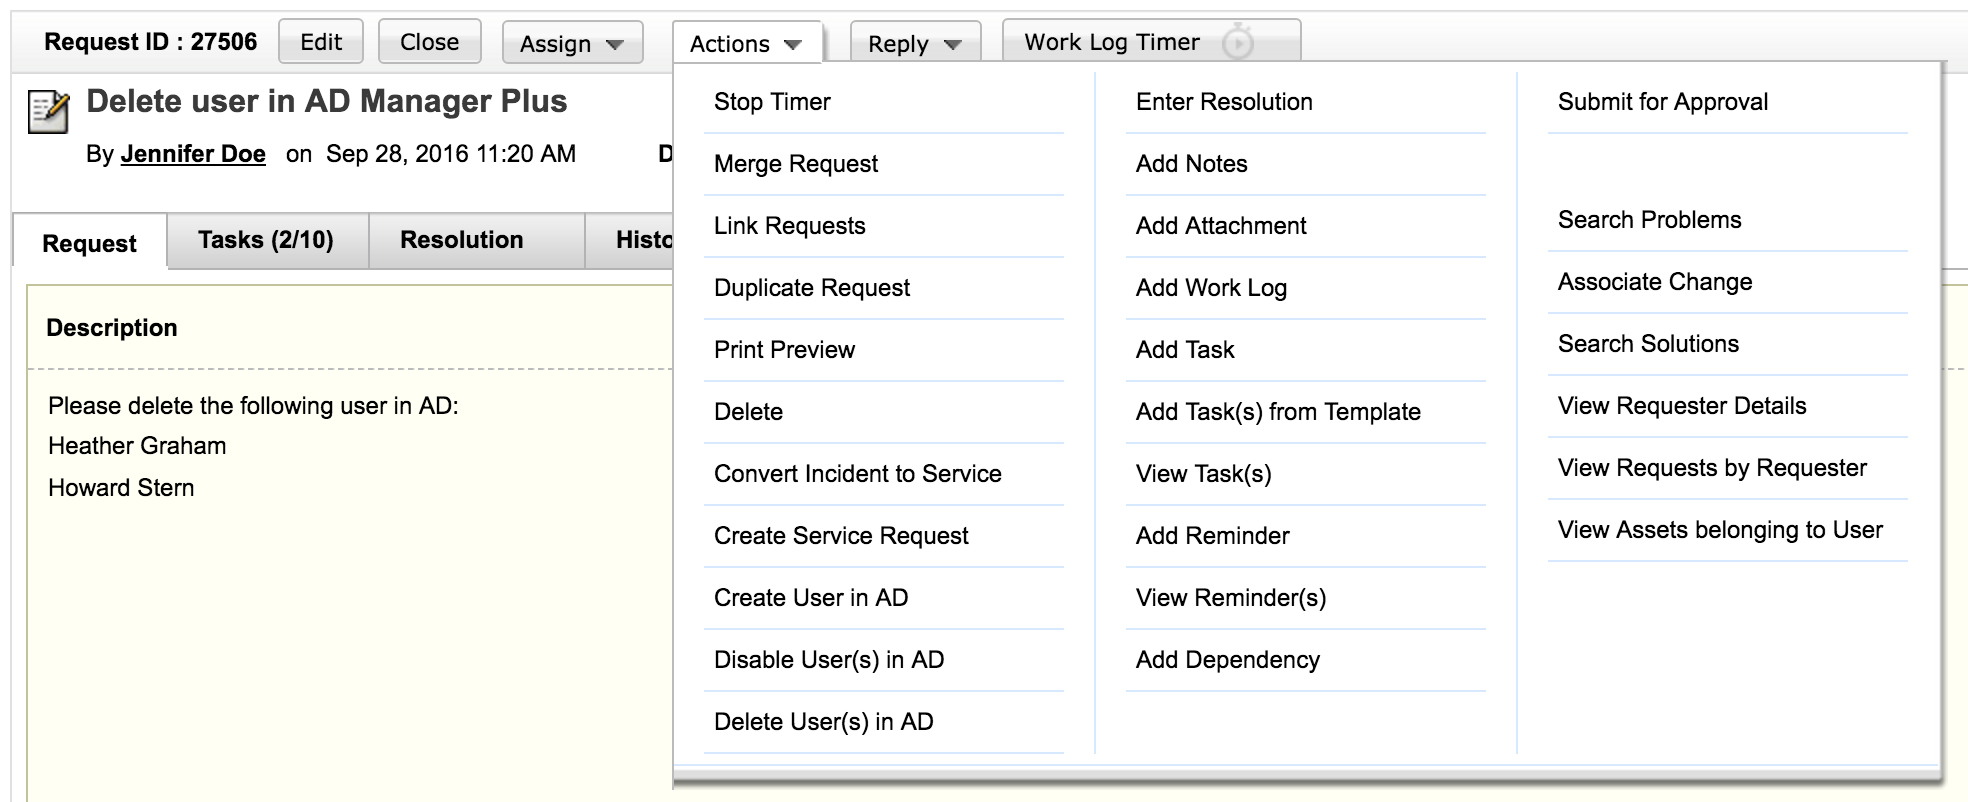This screenshot has width=1968, height=802.
Task: Select View Assets belonging to User
Action: tap(1719, 530)
